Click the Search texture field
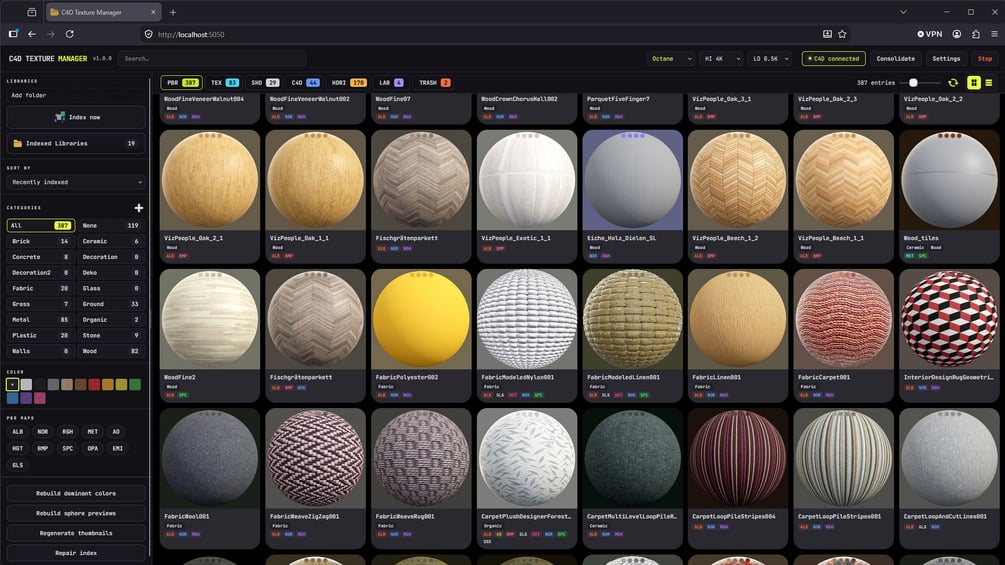This screenshot has height=565, width=1005. click(x=212, y=58)
